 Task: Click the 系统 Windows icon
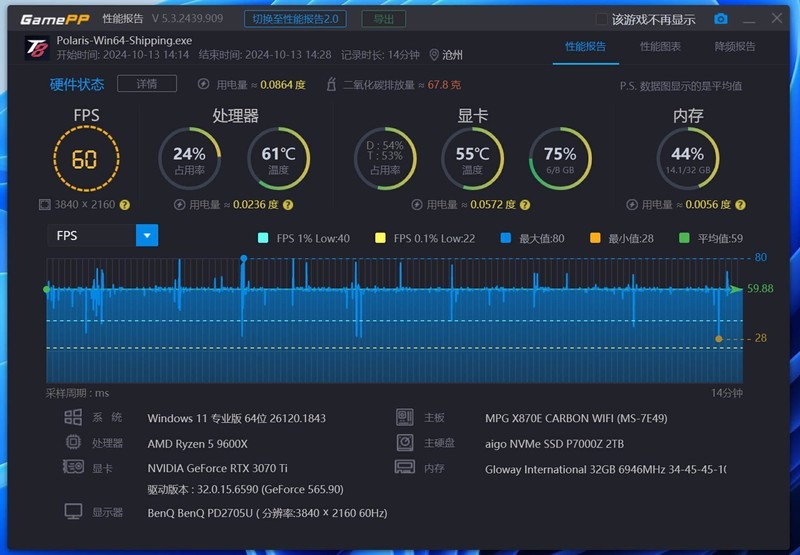pyautogui.click(x=73, y=417)
